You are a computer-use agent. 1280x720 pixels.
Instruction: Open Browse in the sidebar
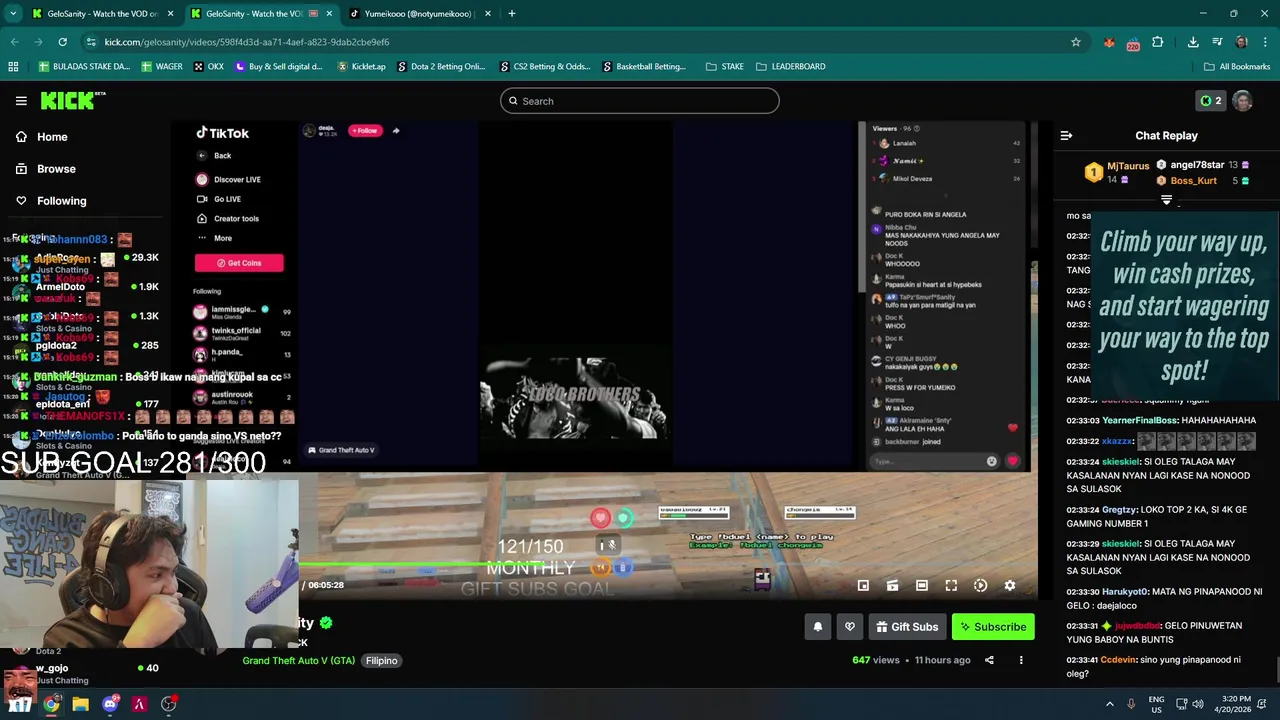click(56, 169)
